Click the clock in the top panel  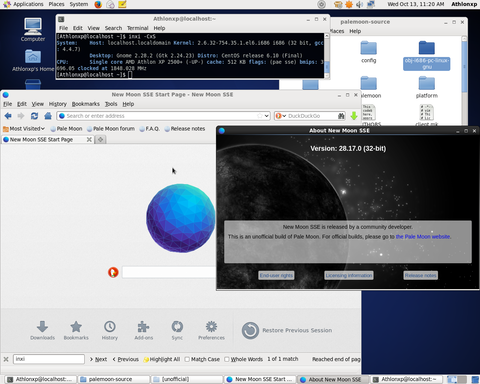coord(415,4)
